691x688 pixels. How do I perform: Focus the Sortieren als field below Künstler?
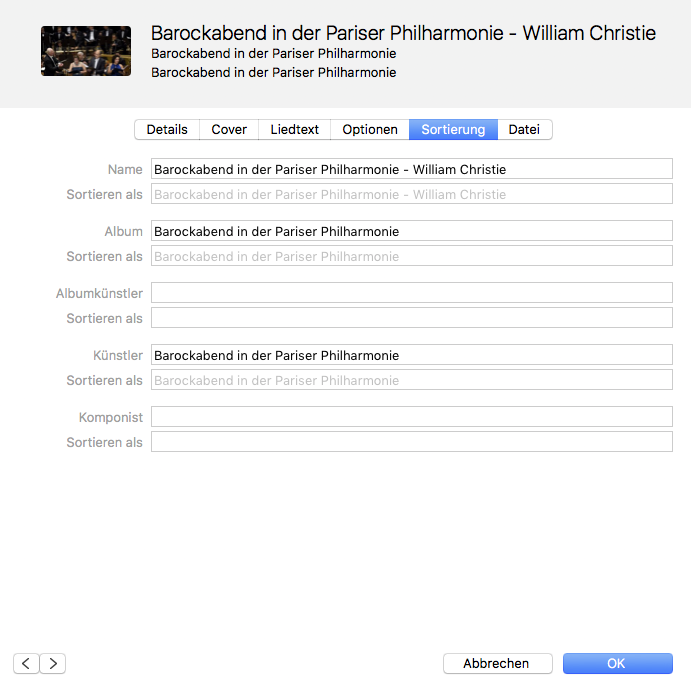[x=411, y=380]
